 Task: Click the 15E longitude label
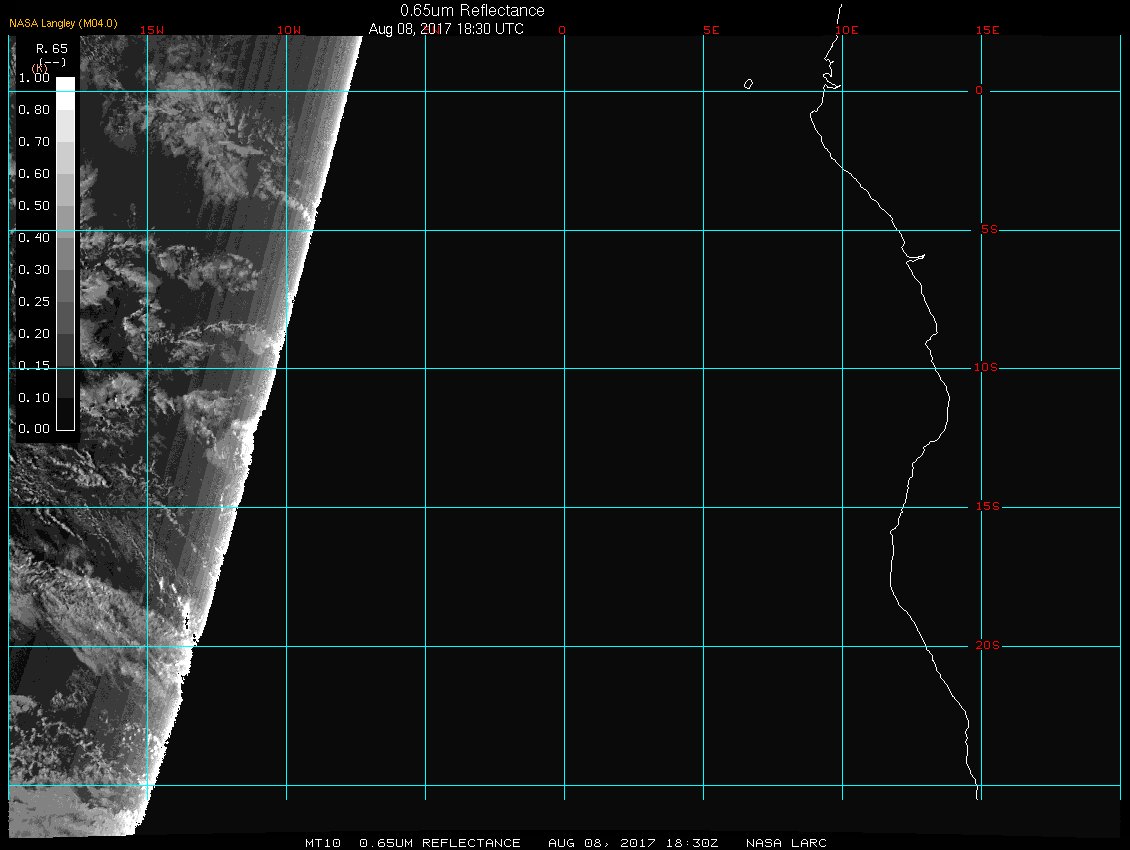(x=988, y=30)
